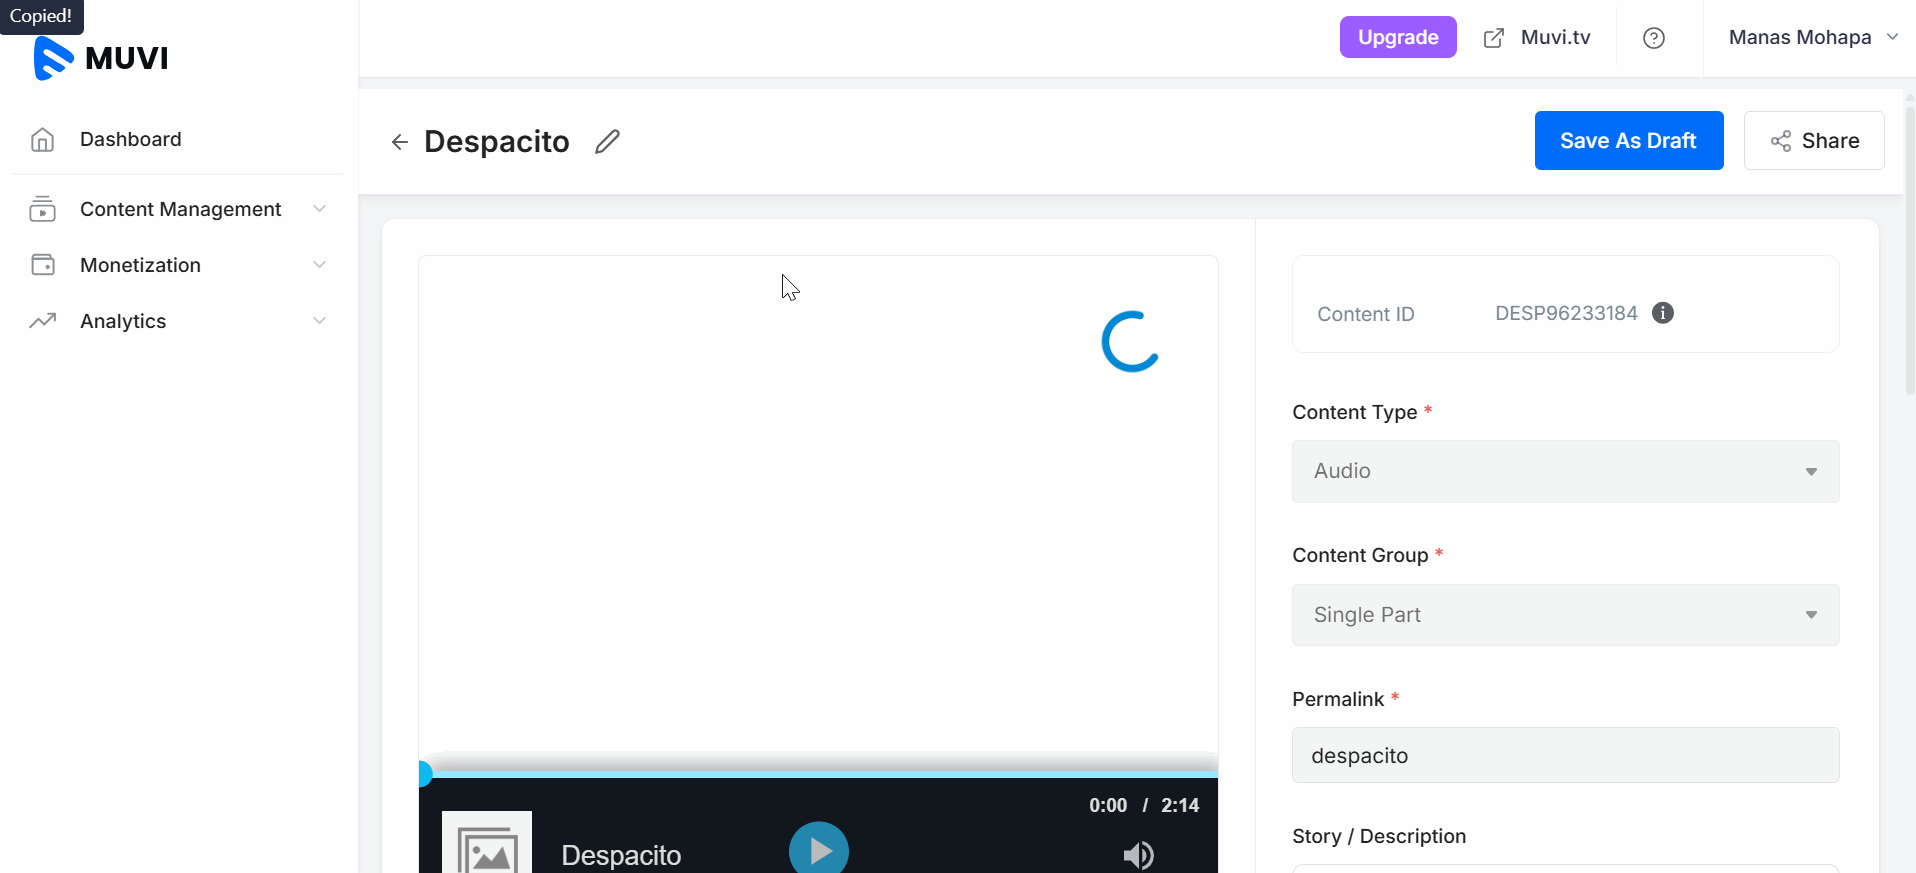Open the Content Type dropdown
Image resolution: width=1916 pixels, height=873 pixels.
point(1565,471)
